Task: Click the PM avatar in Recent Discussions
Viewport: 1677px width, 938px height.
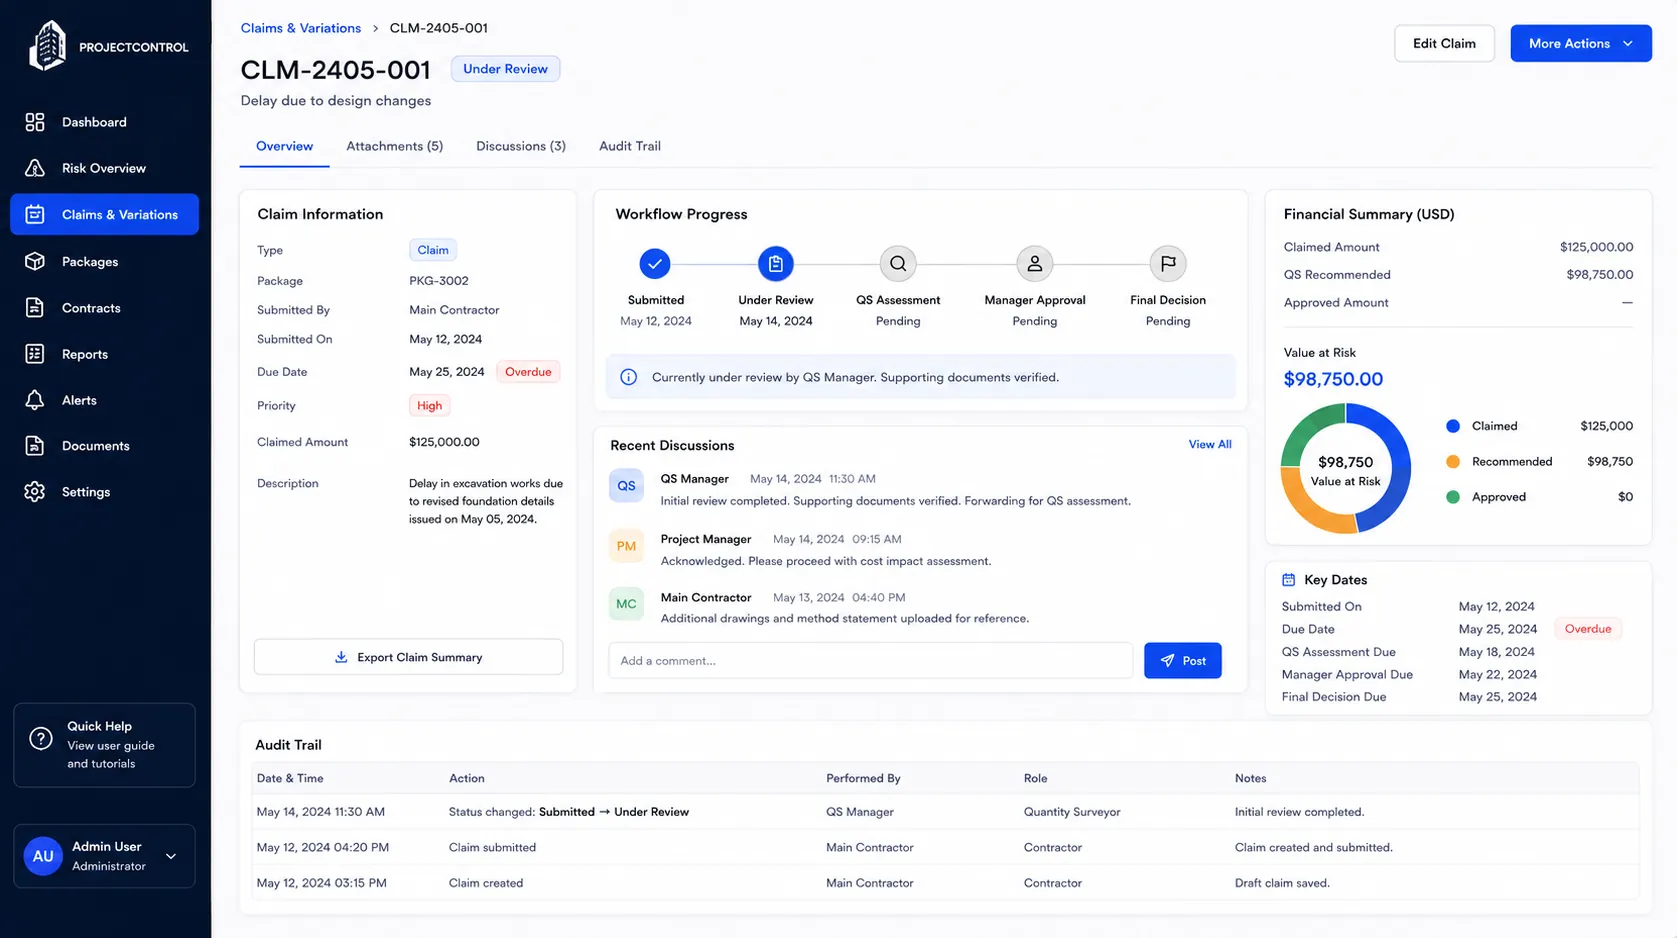Action: 626,546
